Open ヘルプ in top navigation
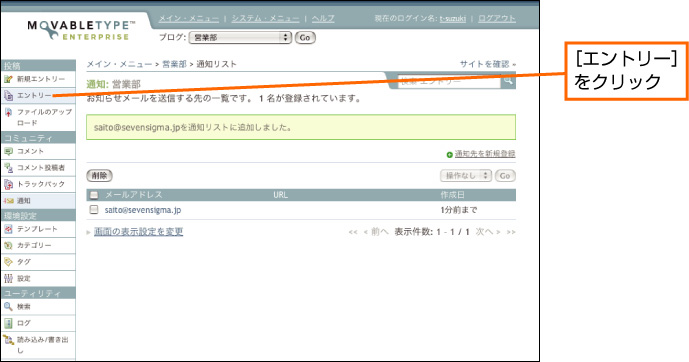 [x=323, y=18]
